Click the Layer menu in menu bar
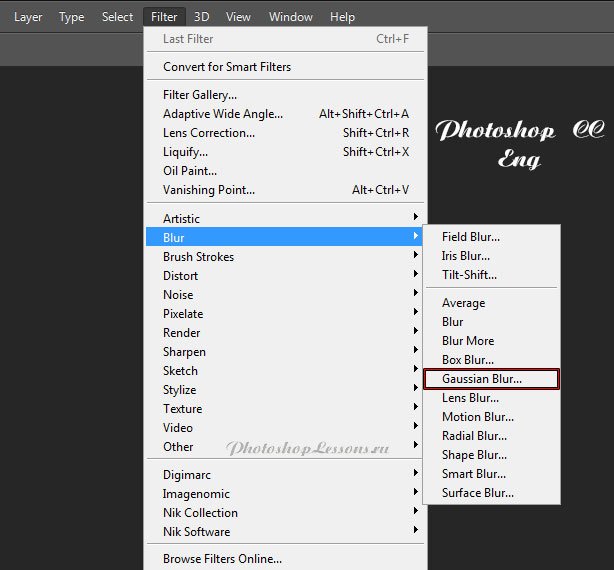Viewport: 614px width, 570px height. point(28,17)
